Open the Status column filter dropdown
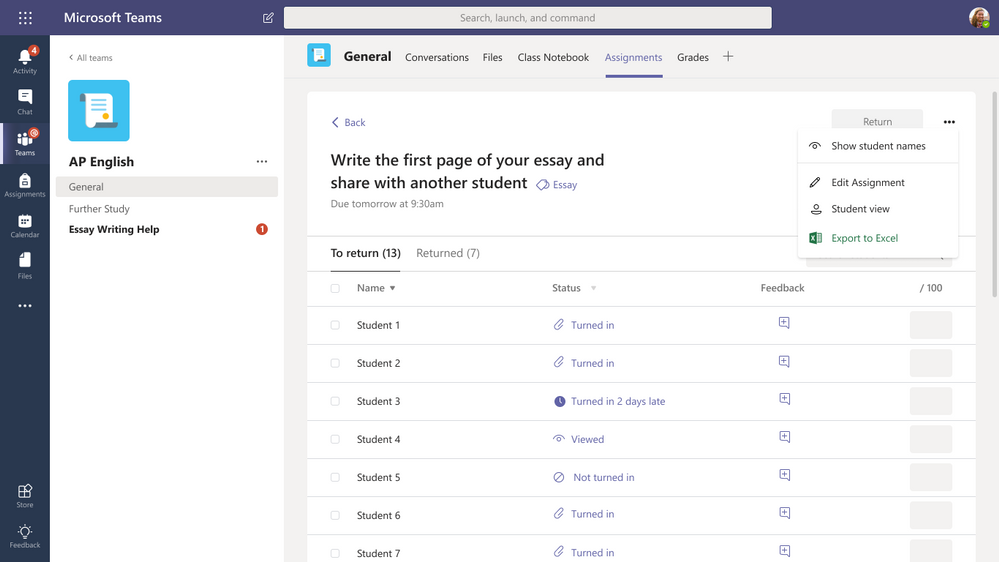The image size is (999, 562). 593,288
